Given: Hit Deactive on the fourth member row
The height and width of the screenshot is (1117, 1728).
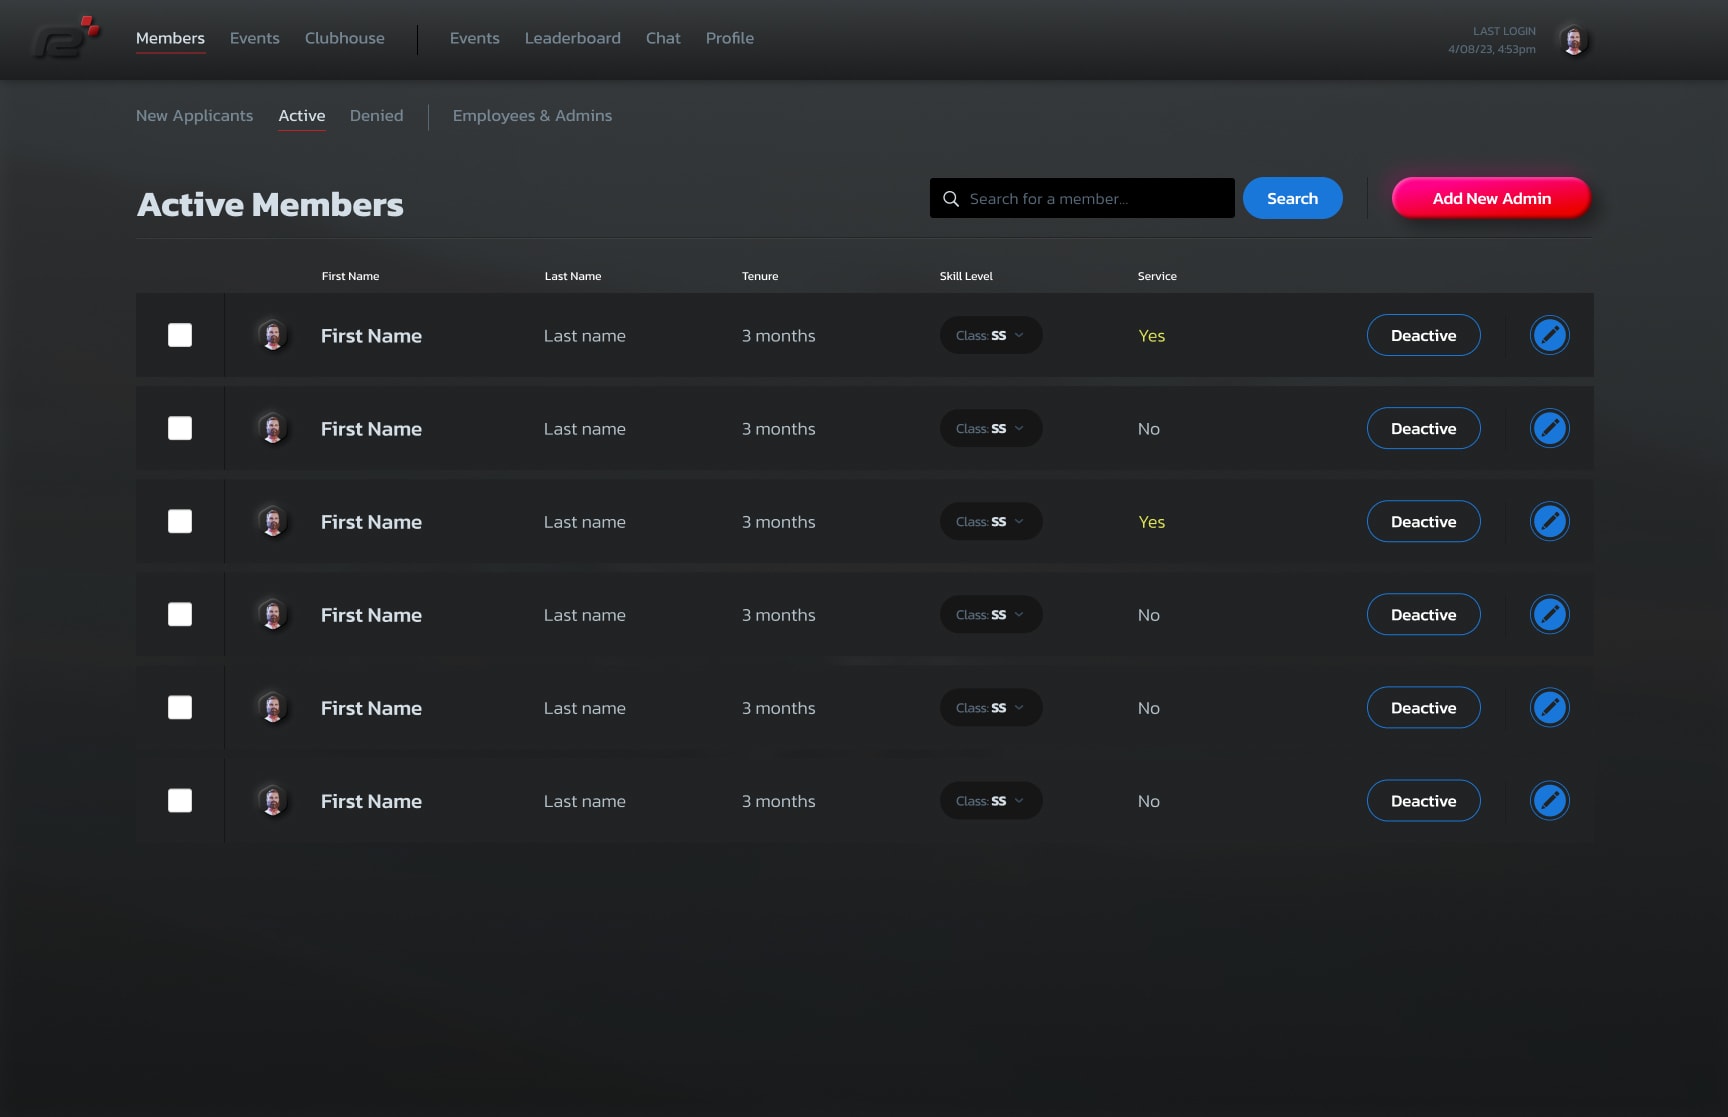Looking at the screenshot, I should [1424, 614].
